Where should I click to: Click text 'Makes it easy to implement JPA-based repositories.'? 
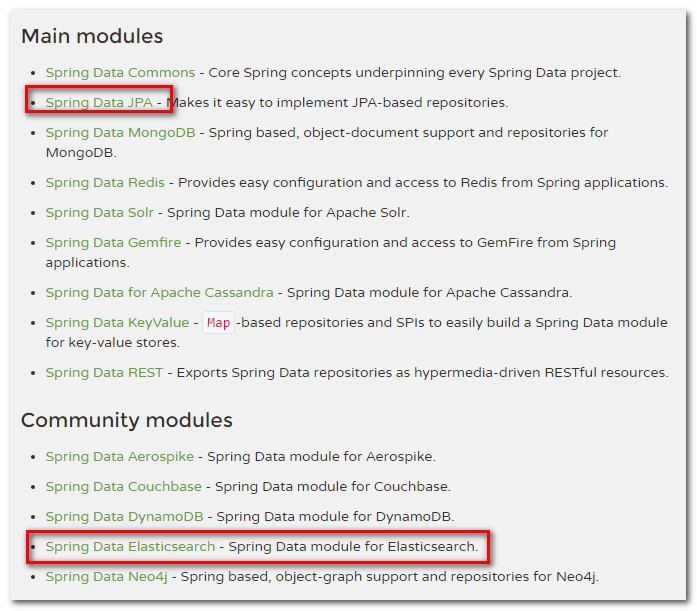(337, 103)
